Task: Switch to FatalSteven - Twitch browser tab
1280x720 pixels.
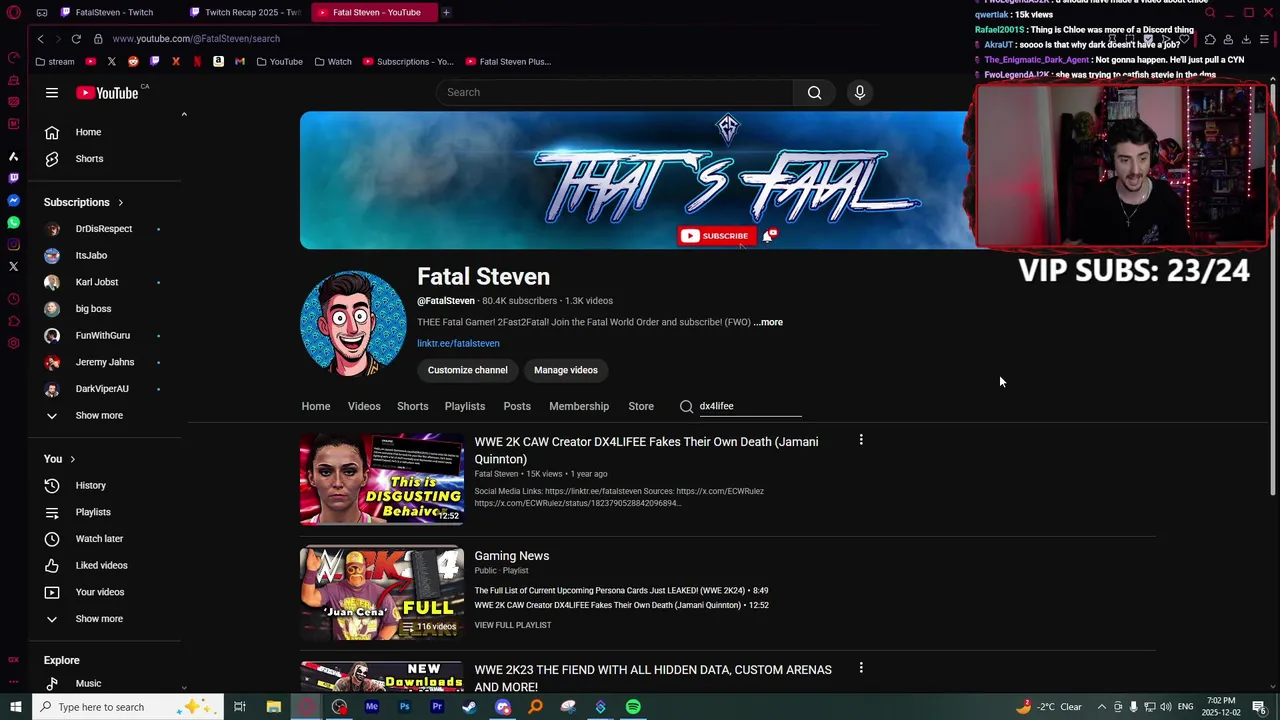Action: pos(113,12)
